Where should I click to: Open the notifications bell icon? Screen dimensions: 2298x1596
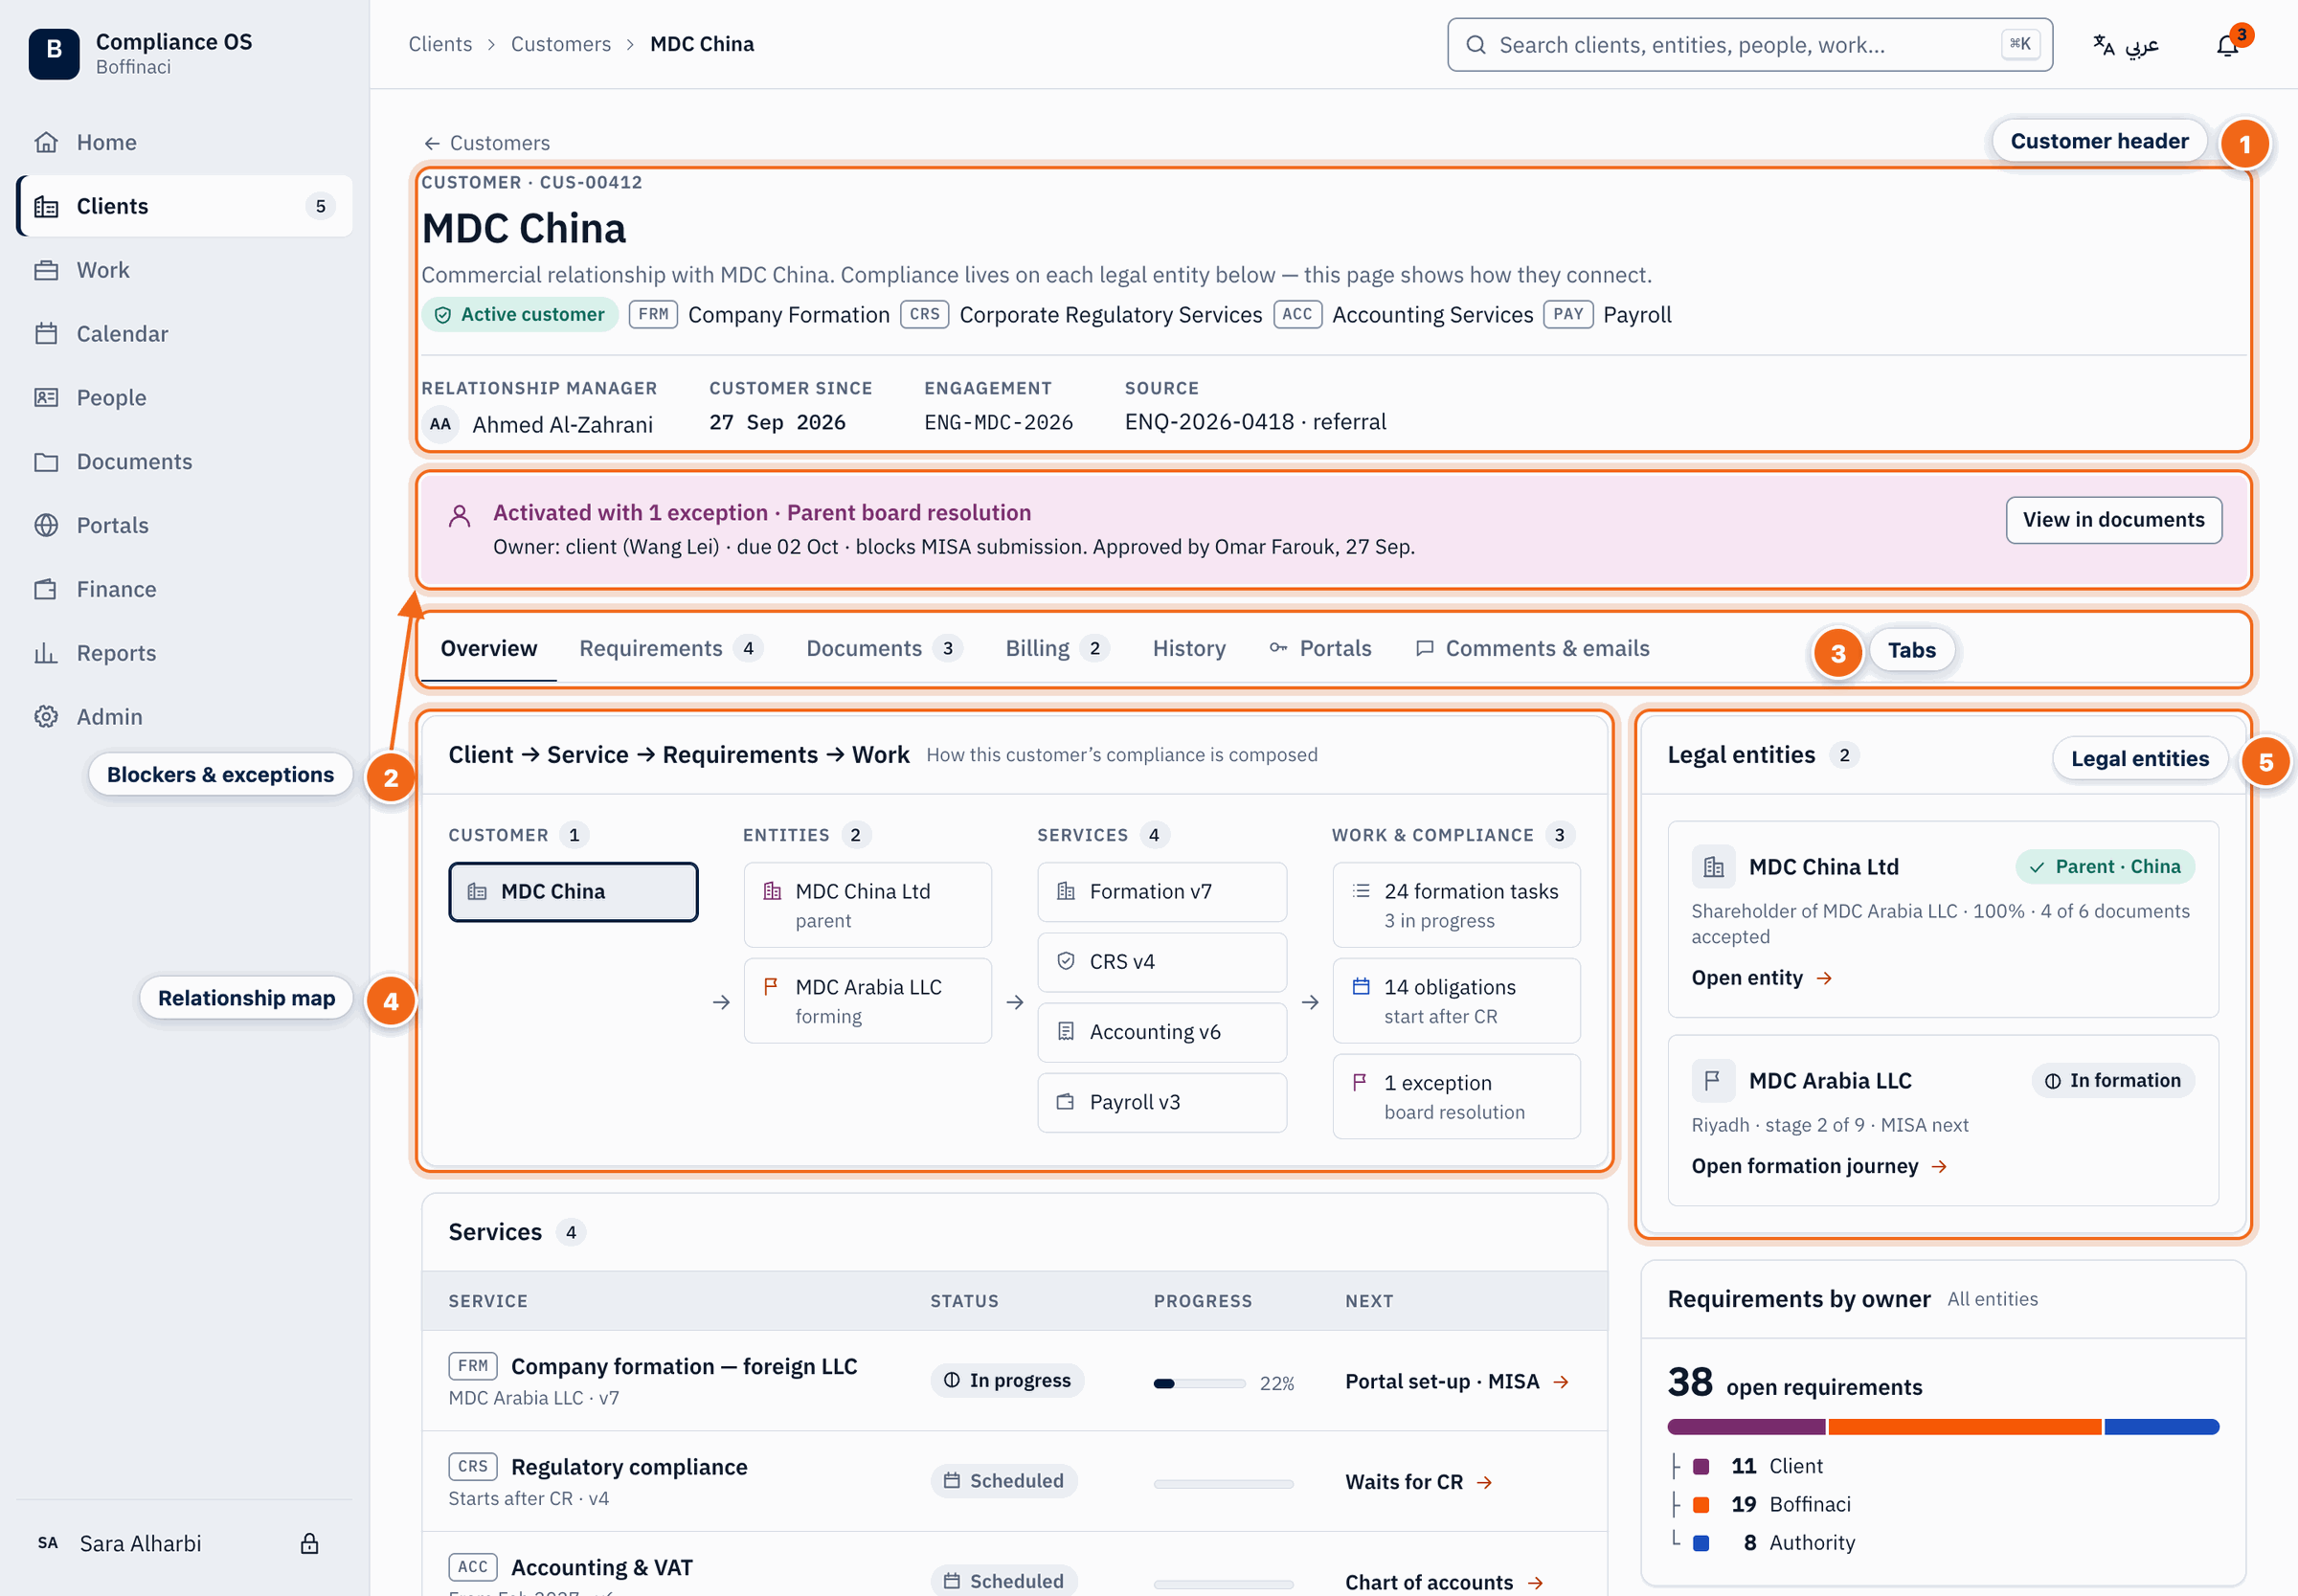click(2226, 45)
